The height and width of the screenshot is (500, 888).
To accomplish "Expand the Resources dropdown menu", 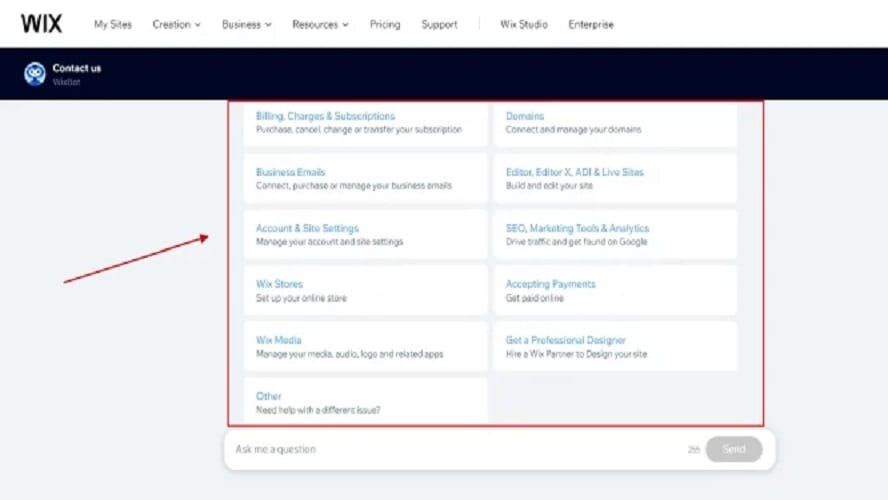I will (320, 24).
